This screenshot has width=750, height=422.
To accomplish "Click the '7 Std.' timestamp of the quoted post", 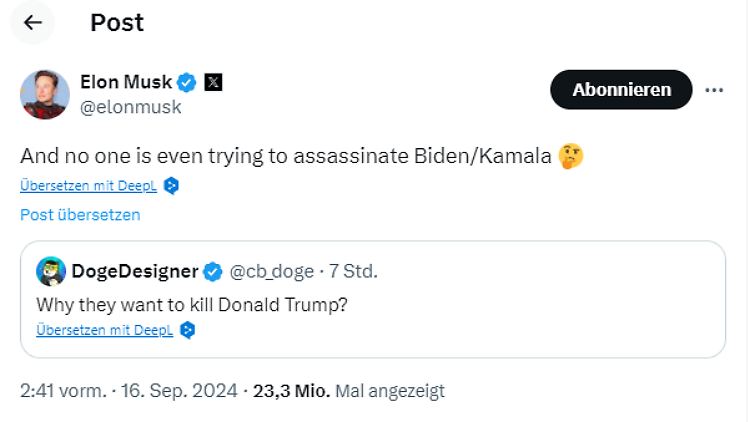I will [353, 271].
